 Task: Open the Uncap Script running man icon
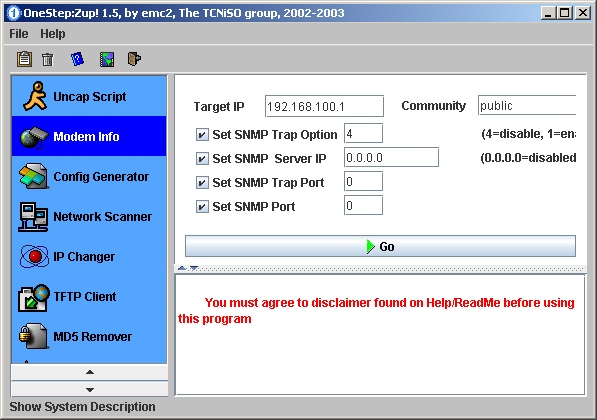pos(35,96)
